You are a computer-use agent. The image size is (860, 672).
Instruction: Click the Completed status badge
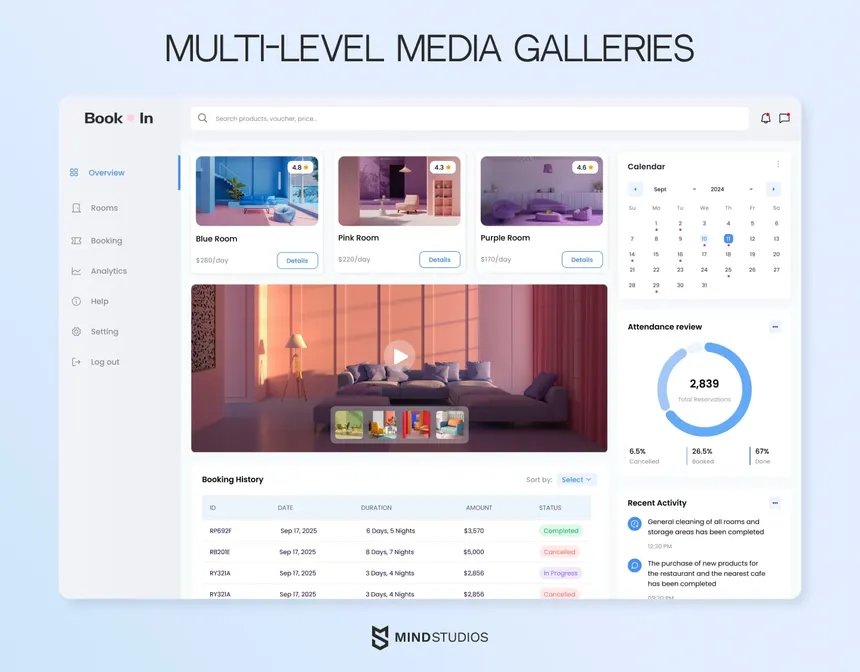tap(561, 531)
